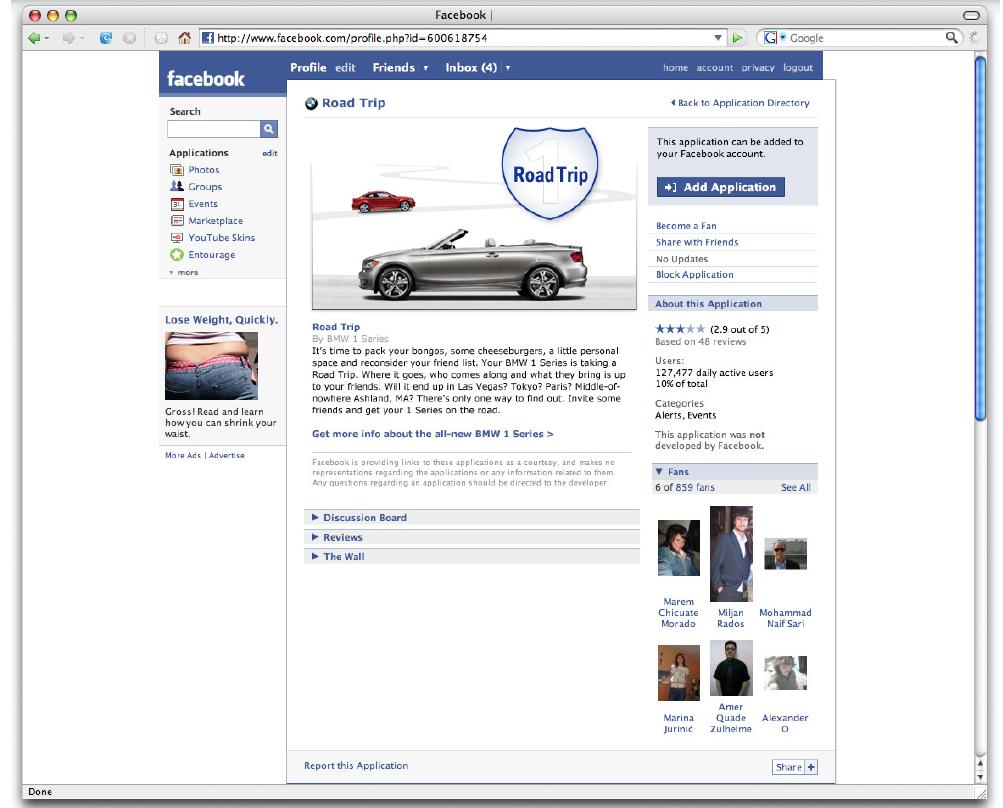Screen dimensions: 1003x808
Task: Click the Add Application button
Action: (721, 187)
